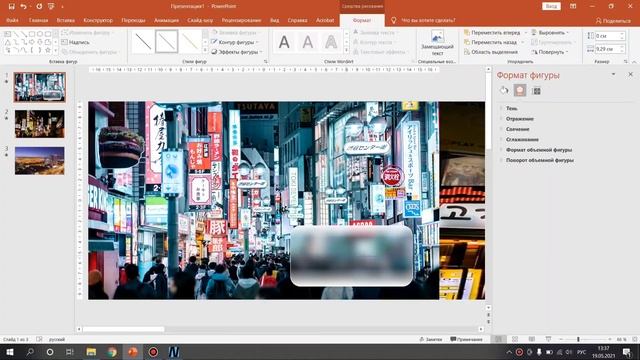Screen dimensions: 640x360
Task: Apply the third outlined WordArt style A
Action: (331, 42)
